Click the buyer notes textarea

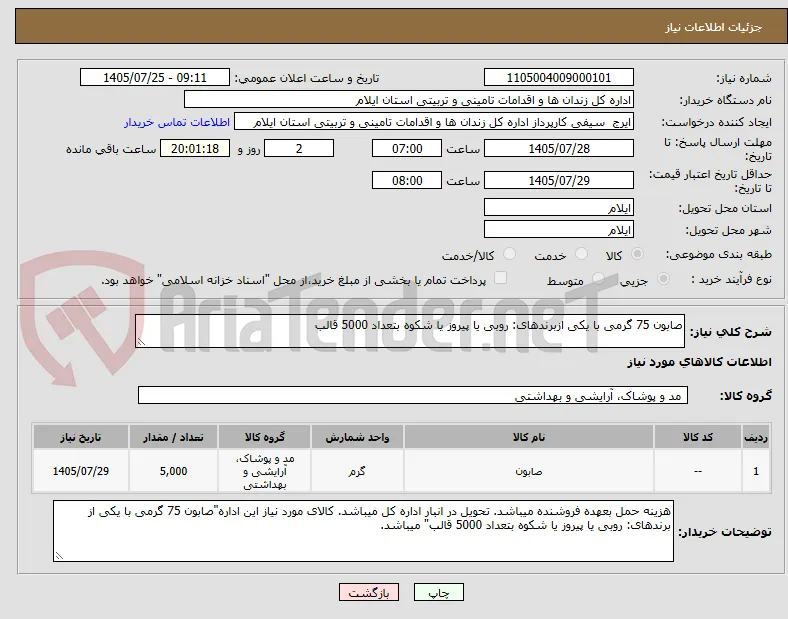click(x=363, y=531)
